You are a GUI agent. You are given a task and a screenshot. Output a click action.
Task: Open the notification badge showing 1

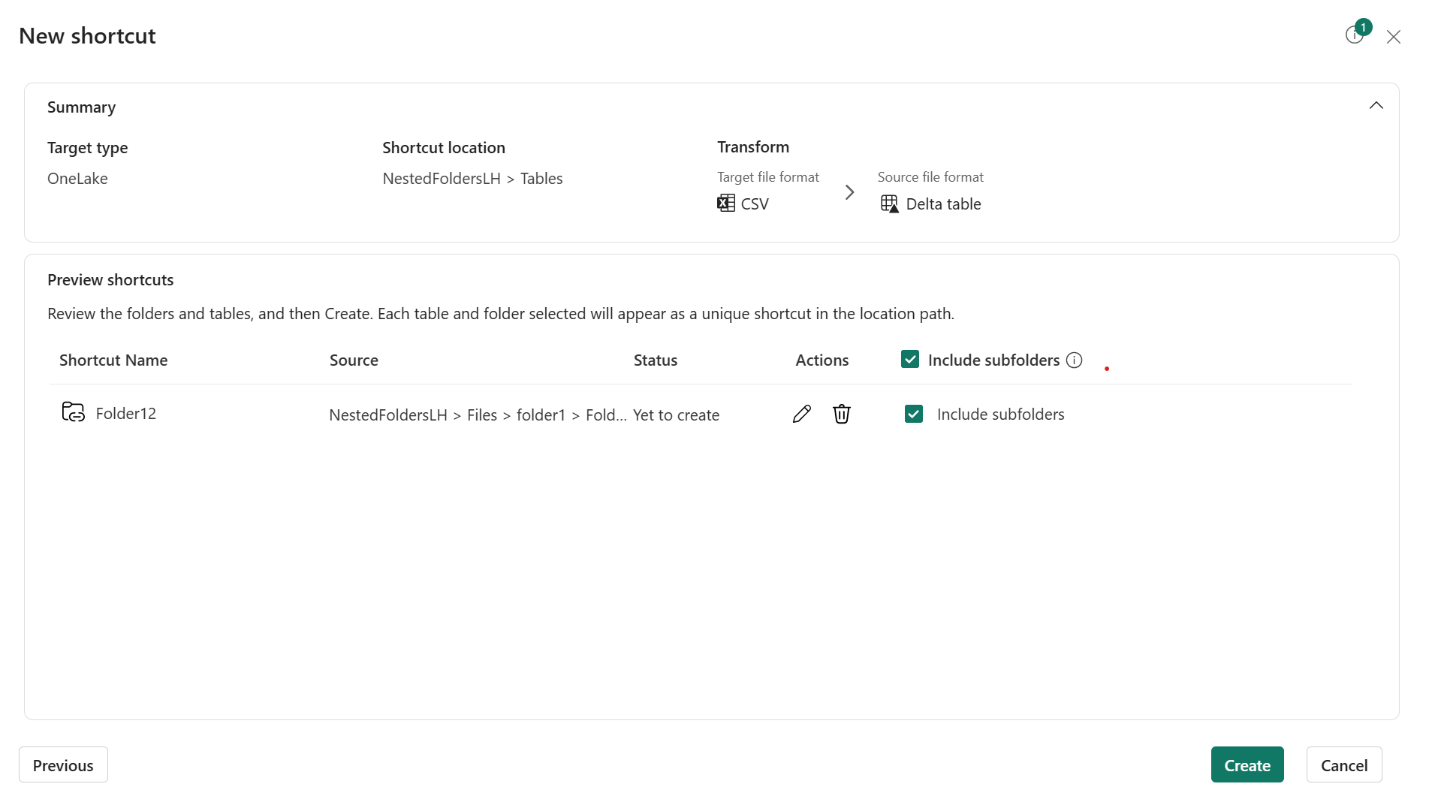pyautogui.click(x=1355, y=33)
